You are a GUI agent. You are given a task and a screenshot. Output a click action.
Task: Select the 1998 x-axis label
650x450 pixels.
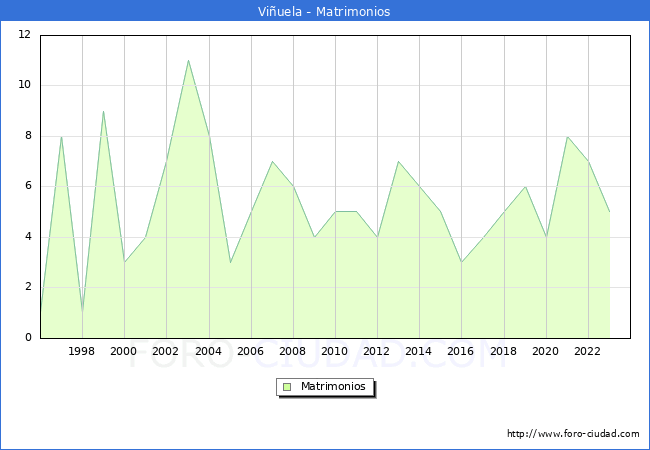click(81, 351)
